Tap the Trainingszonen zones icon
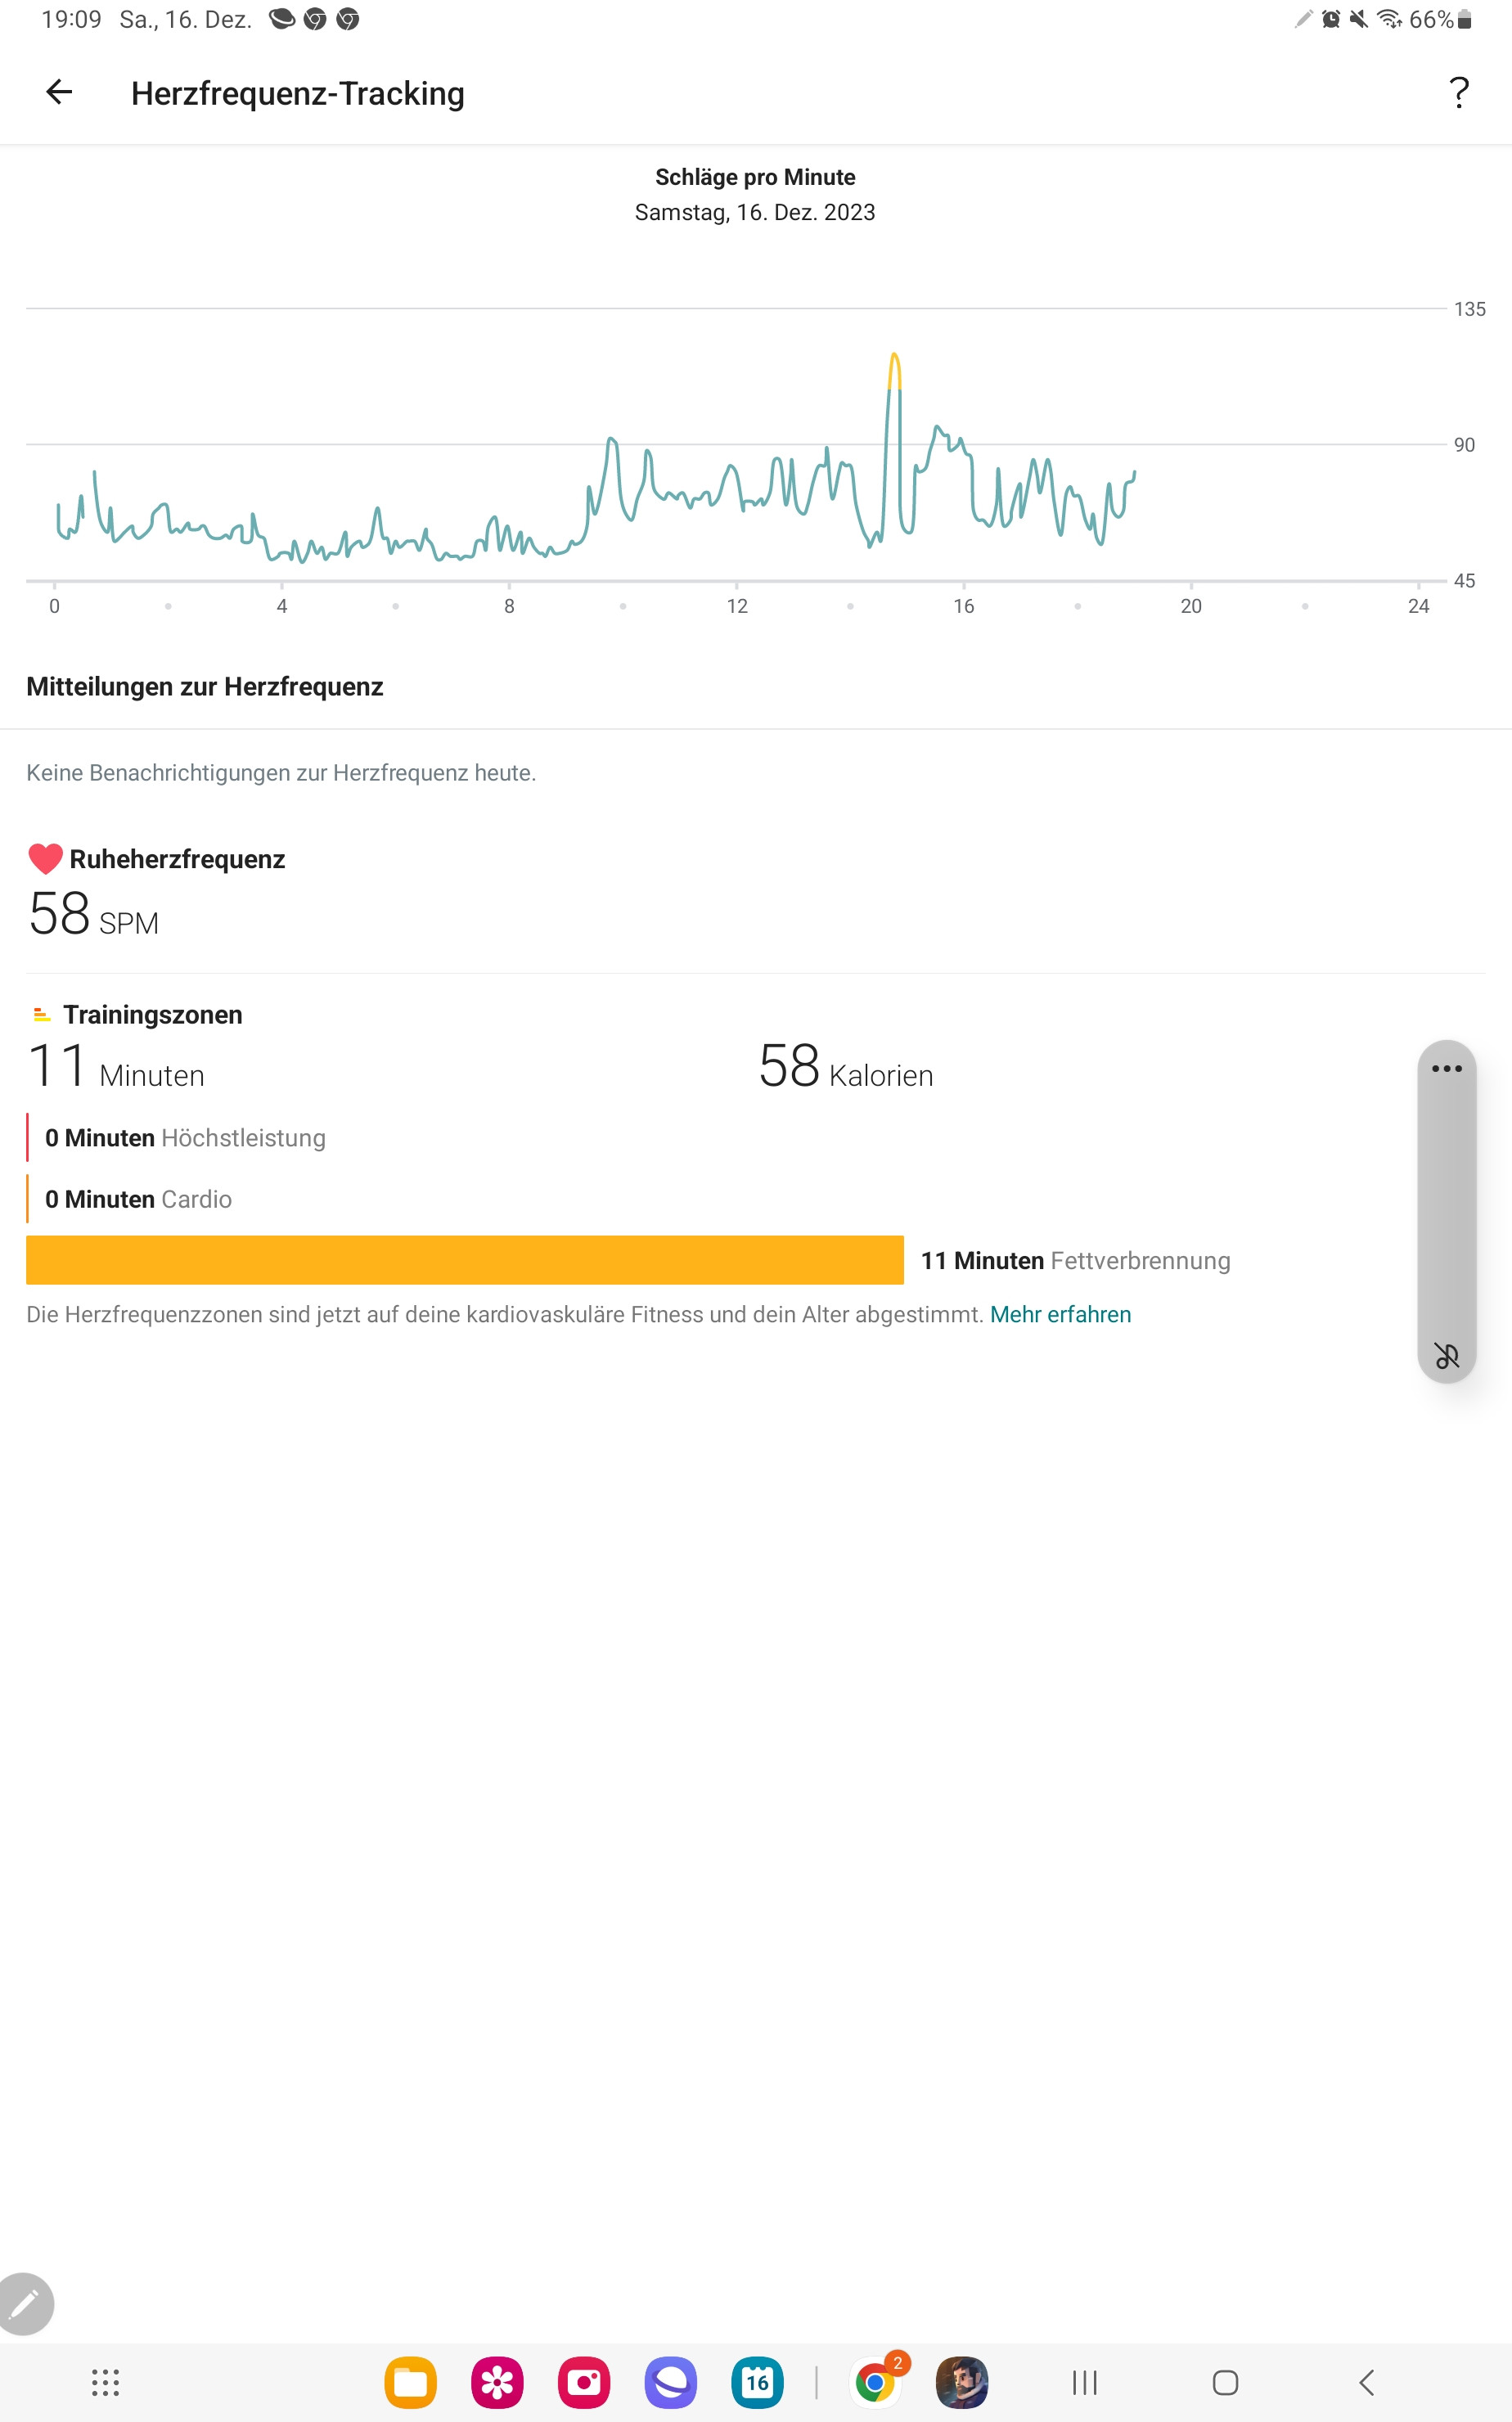This screenshot has width=1512, height=2422. click(x=41, y=1015)
